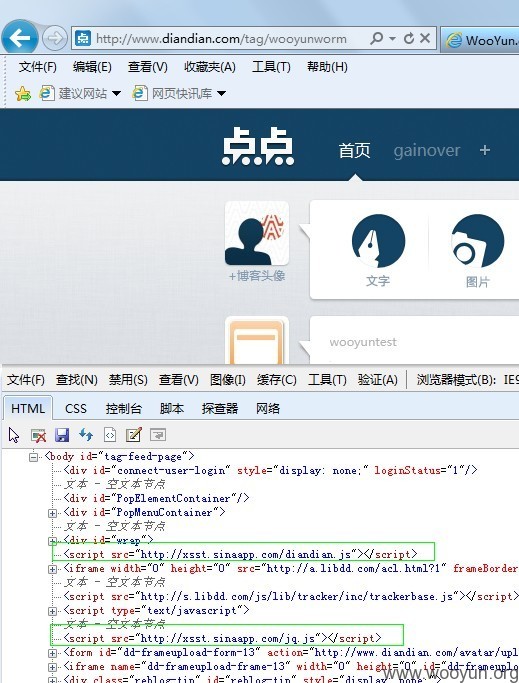Click the clear browser cache icon
519x683 pixels.
tap(38, 435)
